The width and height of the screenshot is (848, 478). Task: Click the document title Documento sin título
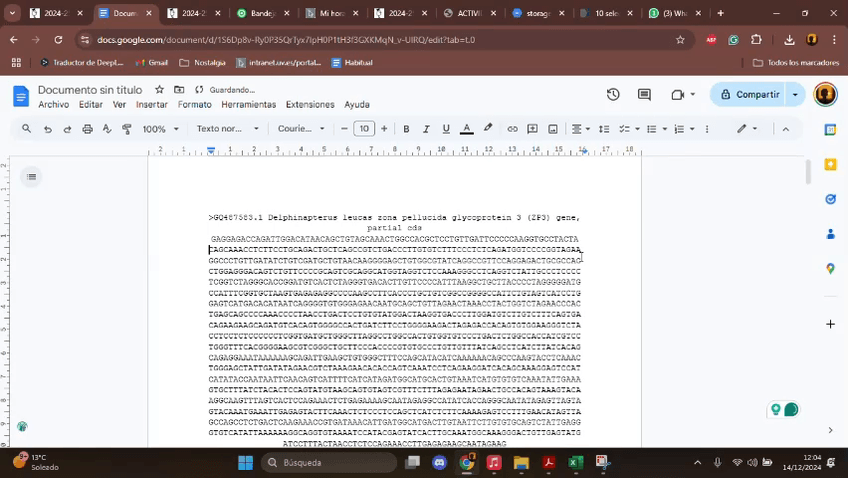(x=90, y=90)
